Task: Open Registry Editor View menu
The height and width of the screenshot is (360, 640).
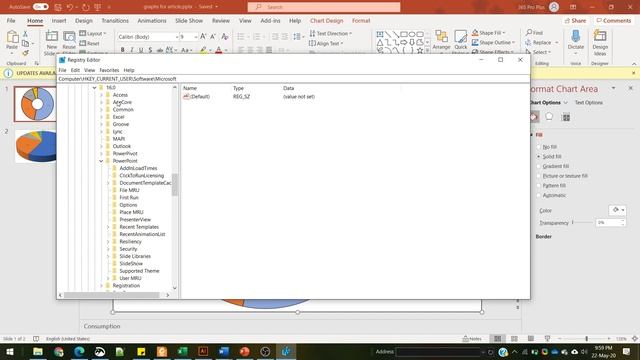Action: (x=89, y=70)
